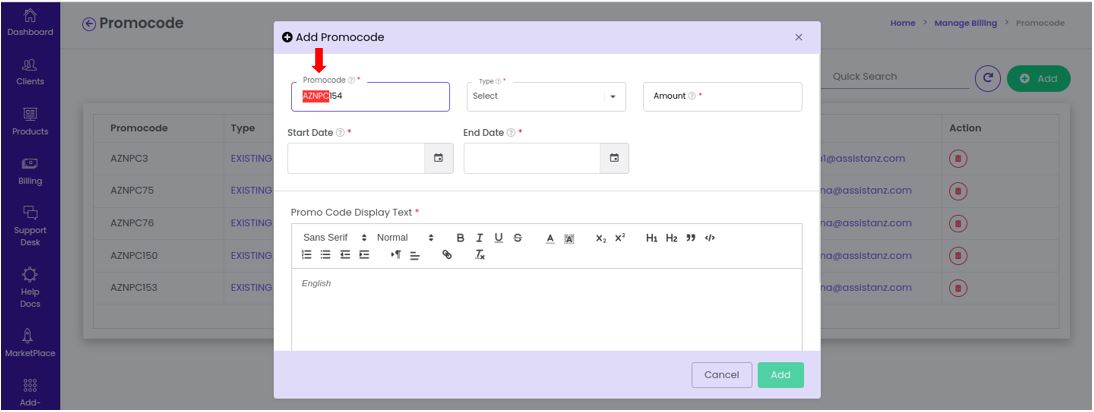Open the End Date calendar picker
The image size is (1094, 412).
615,158
